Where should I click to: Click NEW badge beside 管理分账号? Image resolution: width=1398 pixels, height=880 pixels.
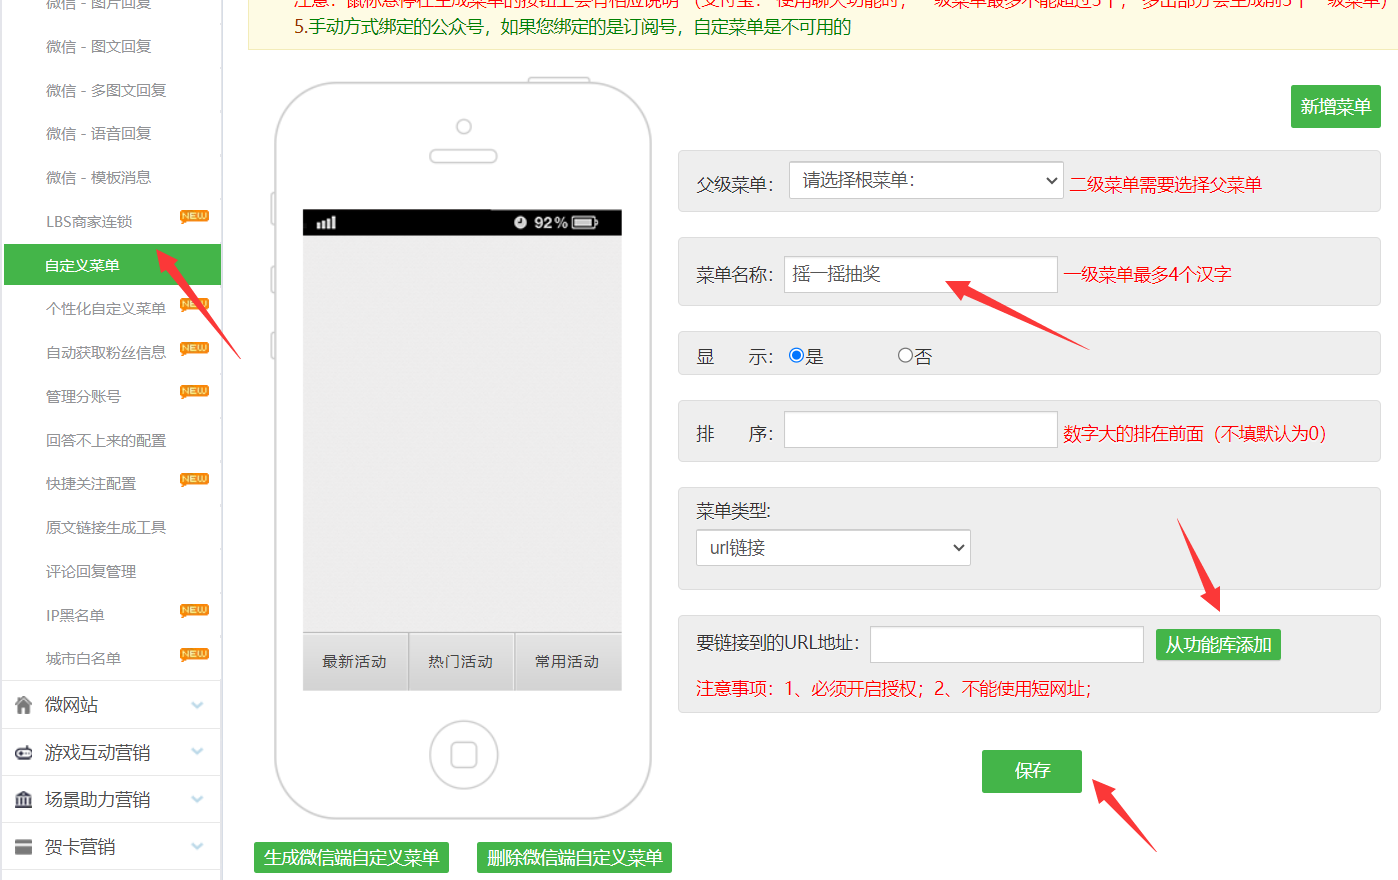[194, 391]
